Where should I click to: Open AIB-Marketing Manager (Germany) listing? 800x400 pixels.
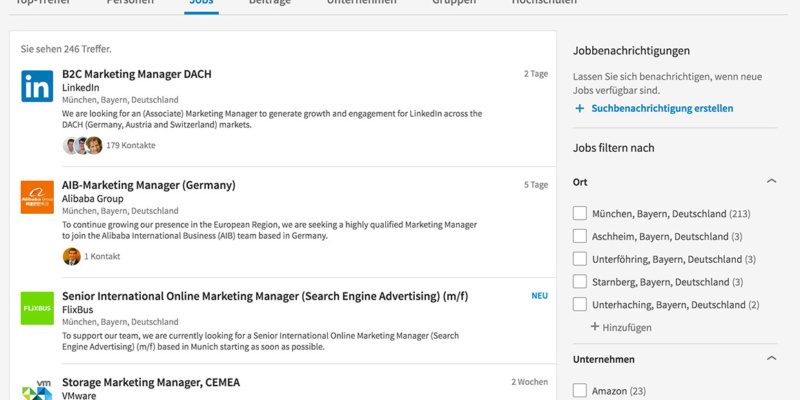point(148,185)
